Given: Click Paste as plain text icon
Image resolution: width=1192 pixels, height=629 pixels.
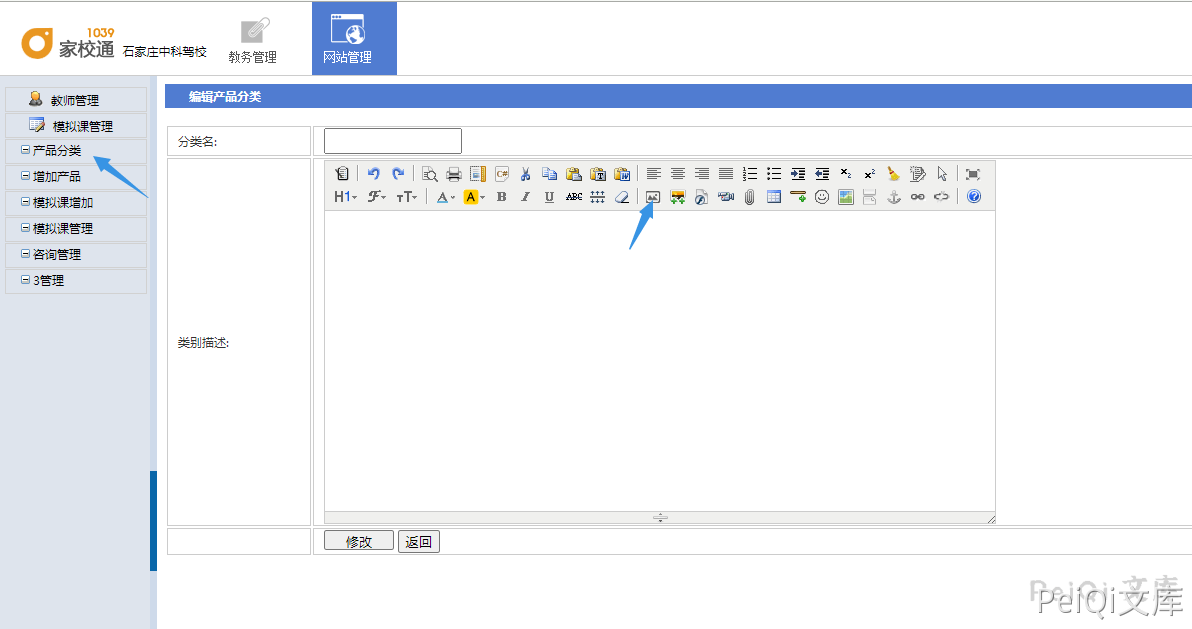Looking at the screenshot, I should tap(598, 173).
